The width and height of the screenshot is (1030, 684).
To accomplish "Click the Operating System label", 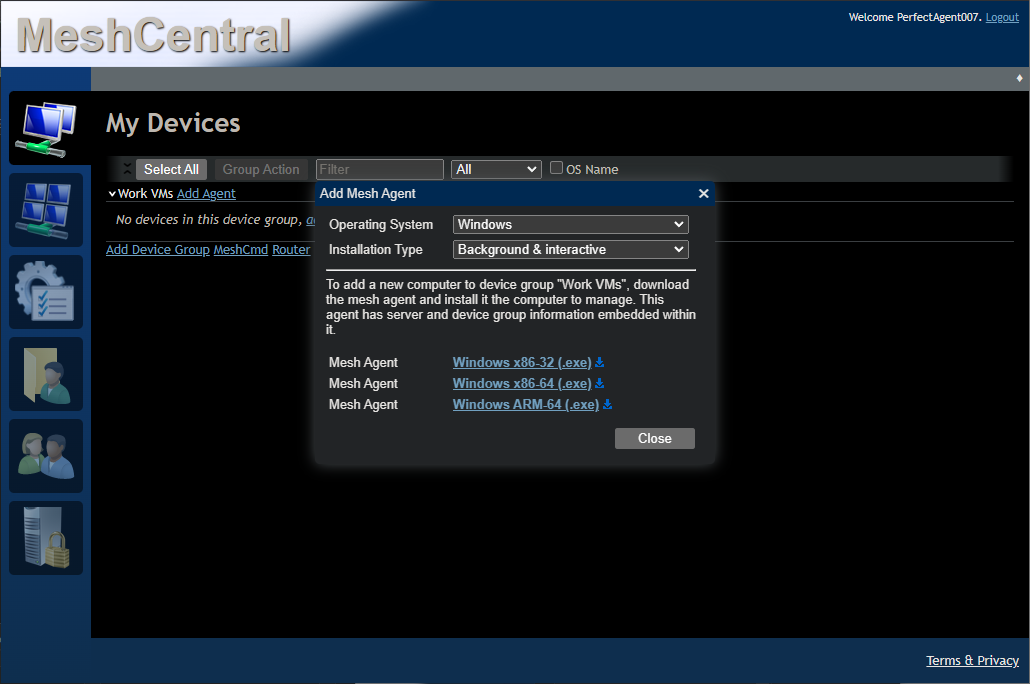I will point(381,225).
